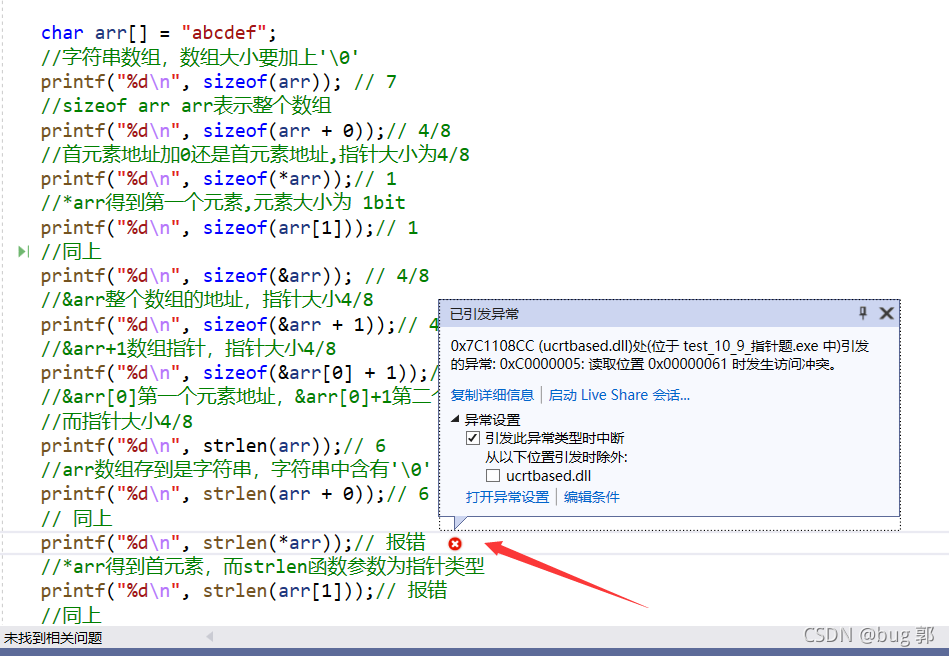Image resolution: width=949 pixels, height=656 pixels.
Task: Click the comment //*arr得到首元素
Action: (x=263, y=566)
